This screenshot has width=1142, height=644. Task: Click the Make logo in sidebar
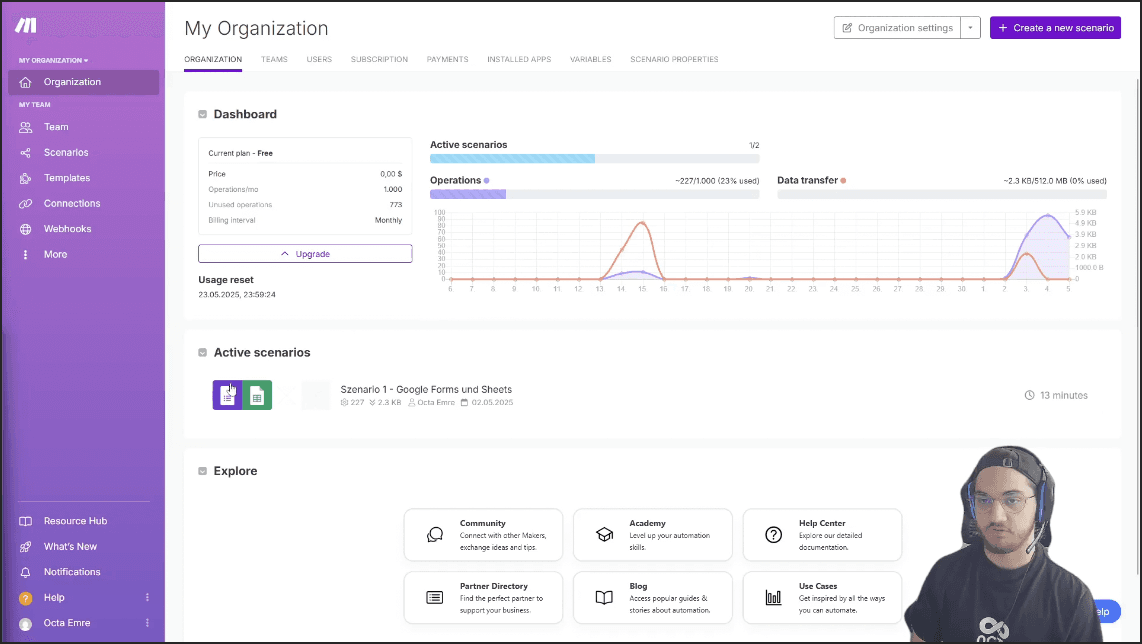click(x=25, y=25)
